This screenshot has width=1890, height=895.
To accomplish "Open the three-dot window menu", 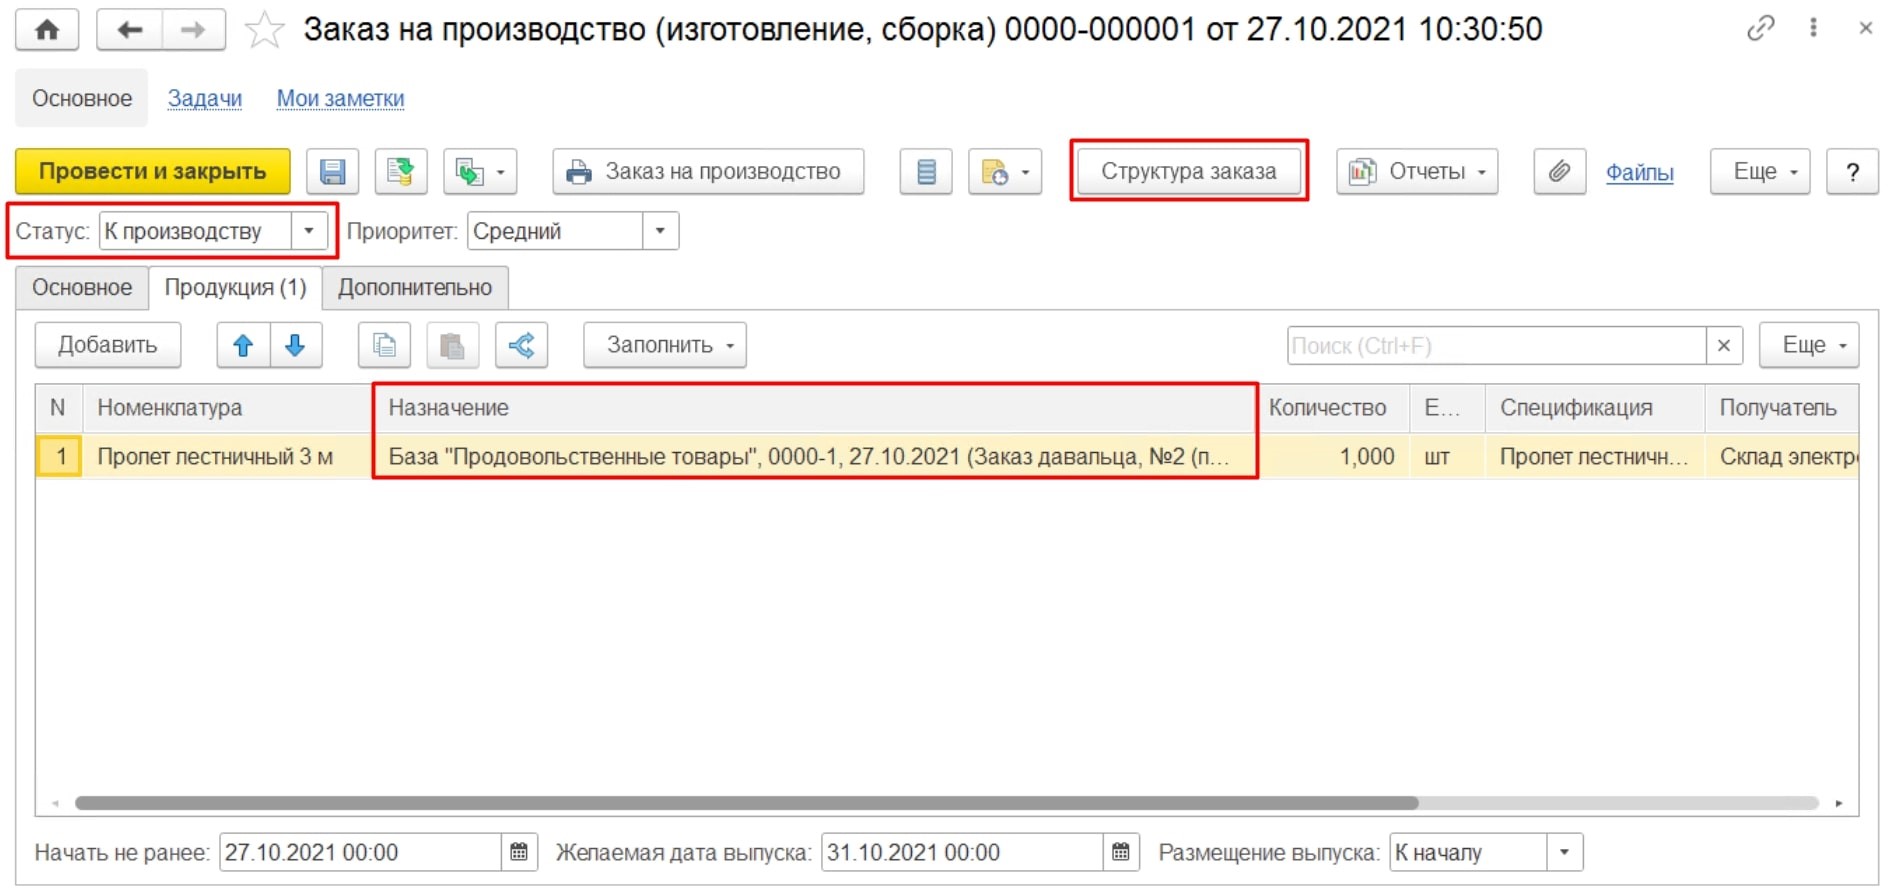I will 1813,28.
